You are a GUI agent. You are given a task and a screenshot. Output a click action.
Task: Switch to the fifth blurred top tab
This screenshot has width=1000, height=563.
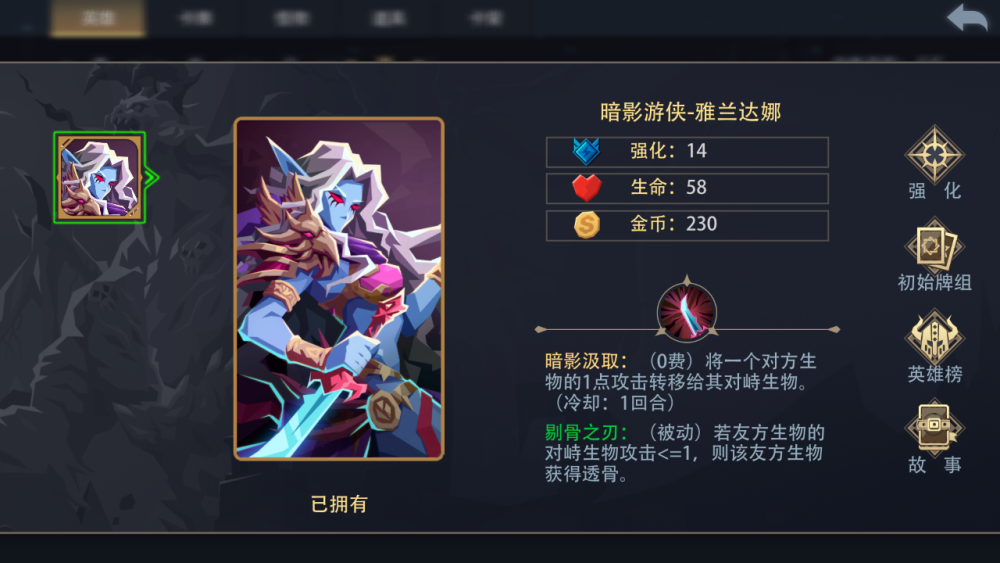pos(485,18)
